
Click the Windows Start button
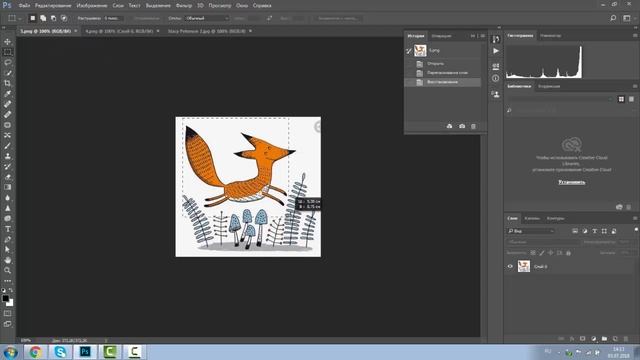tap(11, 352)
